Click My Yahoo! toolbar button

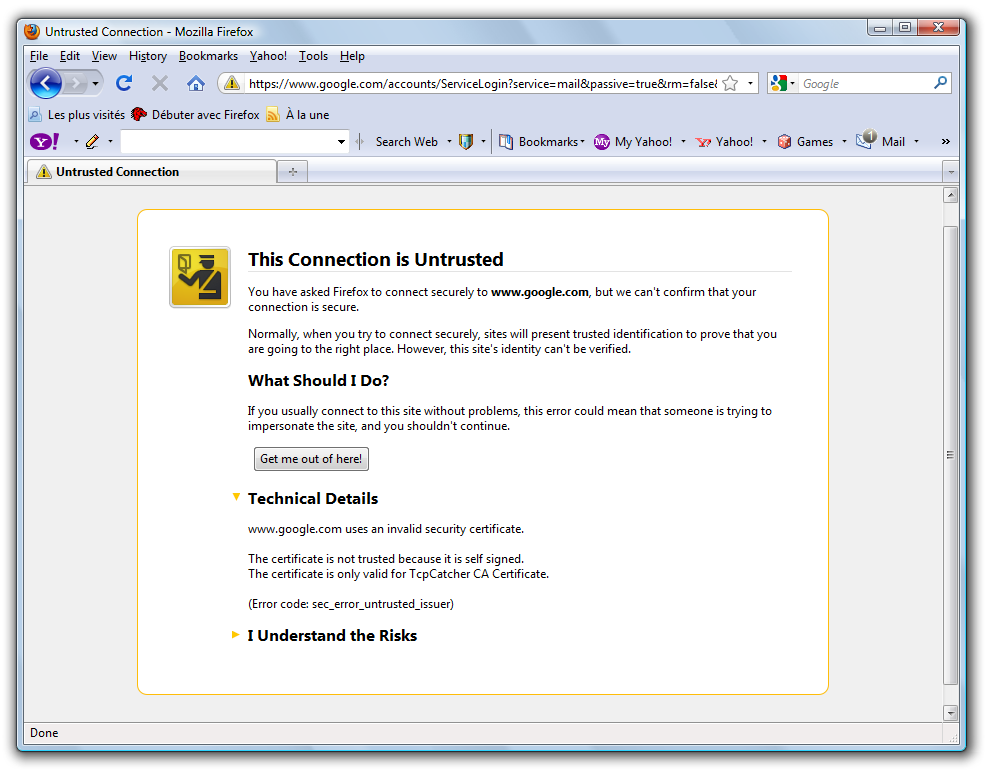633,142
